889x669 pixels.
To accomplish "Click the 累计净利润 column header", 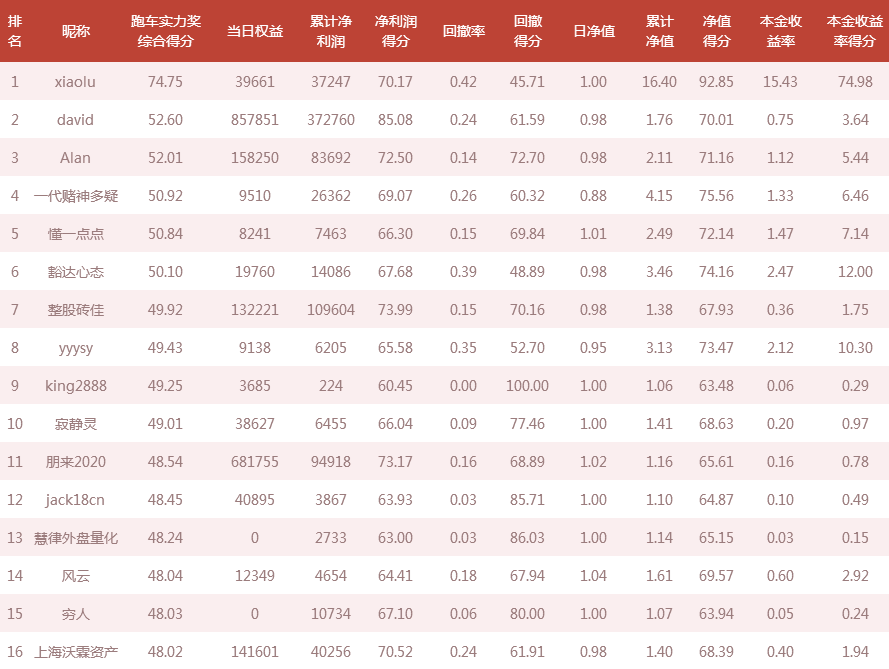I will pyautogui.click(x=331, y=31).
